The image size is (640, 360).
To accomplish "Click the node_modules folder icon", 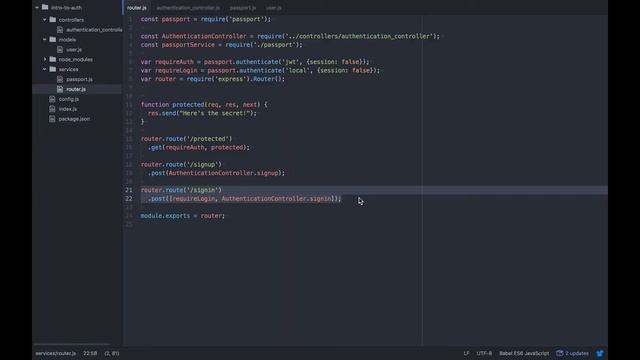I will 53,59.
